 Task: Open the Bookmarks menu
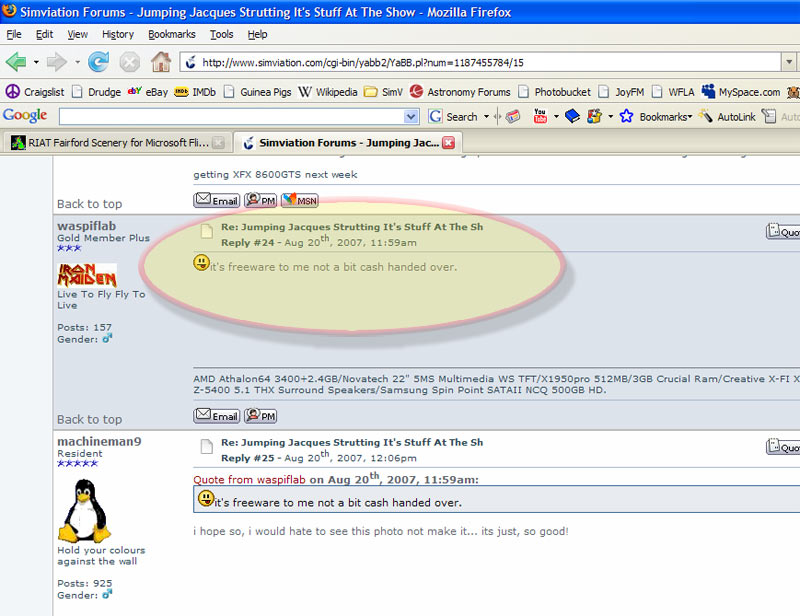(172, 34)
